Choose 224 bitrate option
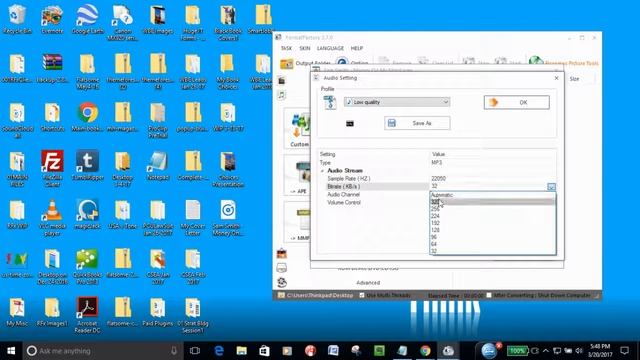This screenshot has width=640, height=360. (492, 216)
